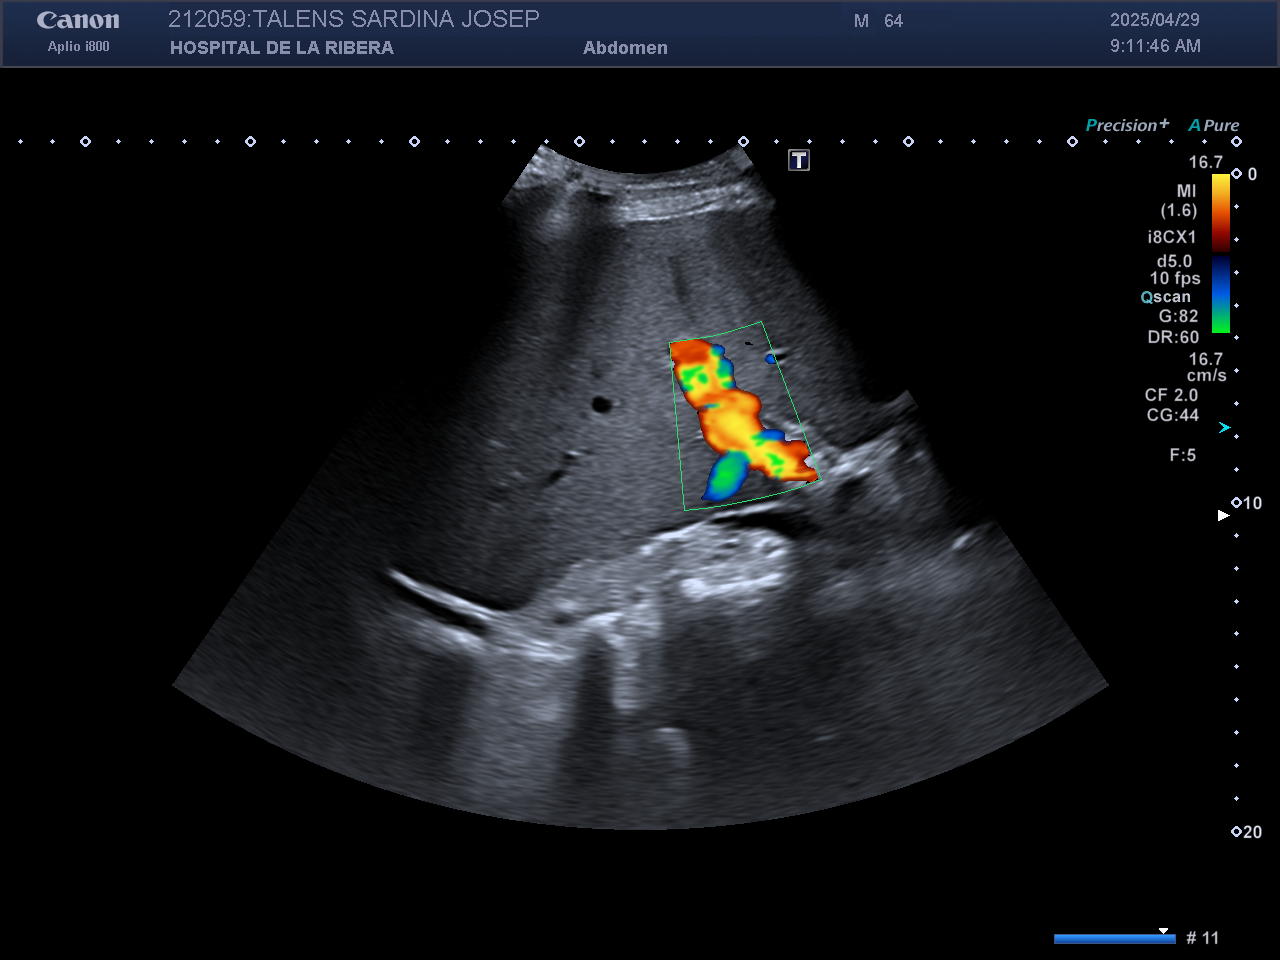Click inside the green color Doppler box
Viewport: 1280px width, 960px height.
(740, 420)
